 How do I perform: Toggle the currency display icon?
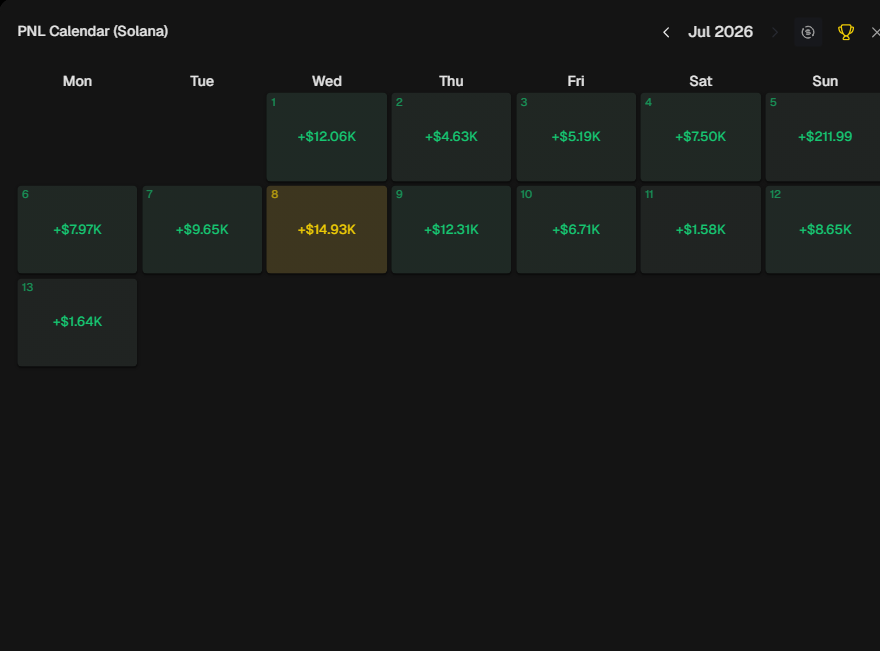click(808, 32)
